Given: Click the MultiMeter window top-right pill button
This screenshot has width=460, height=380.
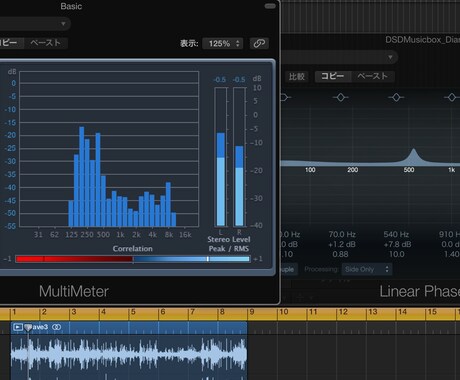Looking at the screenshot, I should tap(270, 6).
